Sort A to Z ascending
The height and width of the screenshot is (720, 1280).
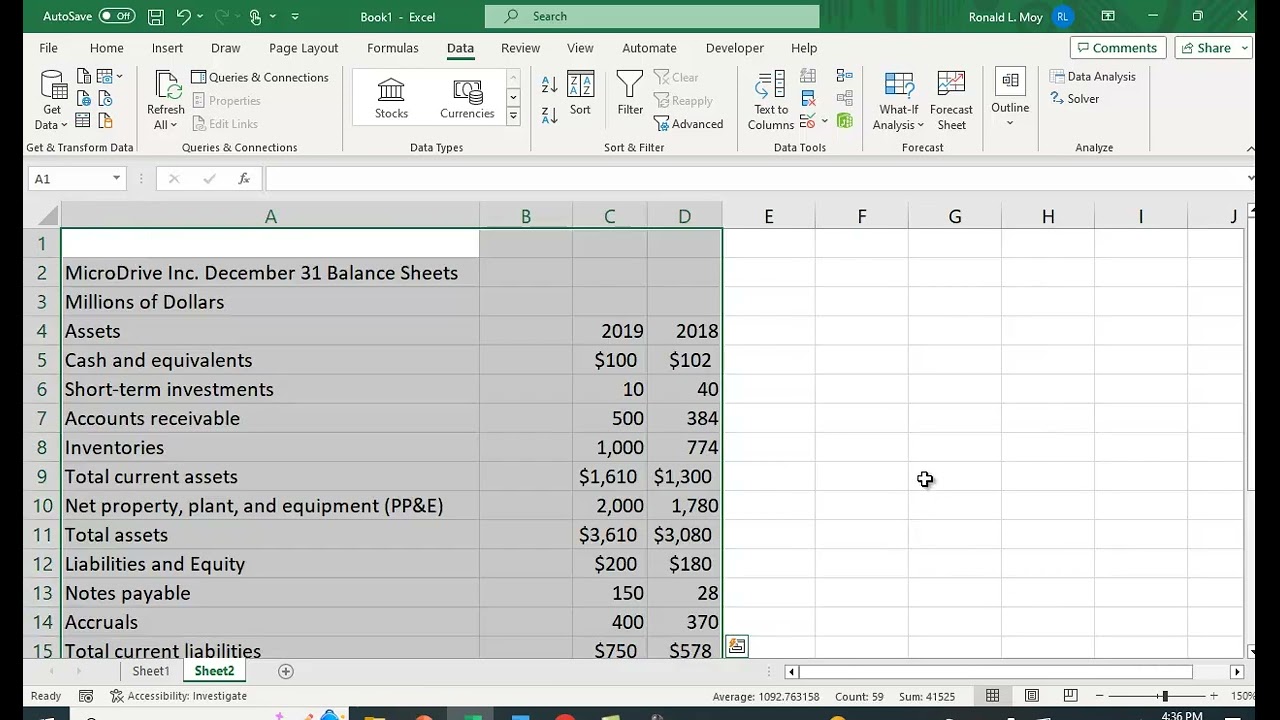549,87
